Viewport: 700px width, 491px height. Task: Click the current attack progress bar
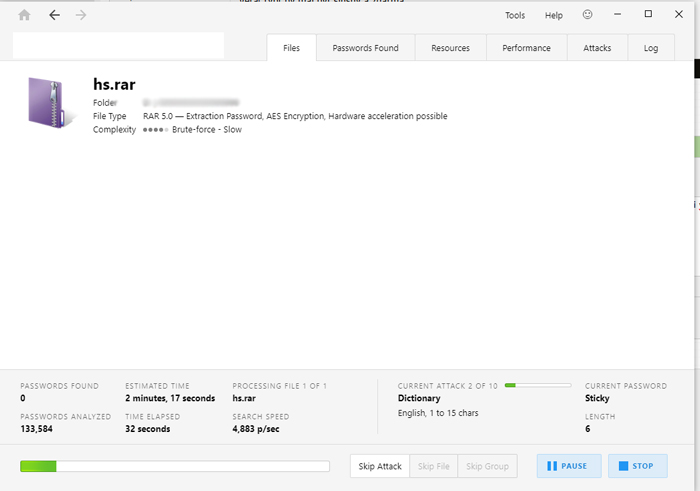coord(538,385)
